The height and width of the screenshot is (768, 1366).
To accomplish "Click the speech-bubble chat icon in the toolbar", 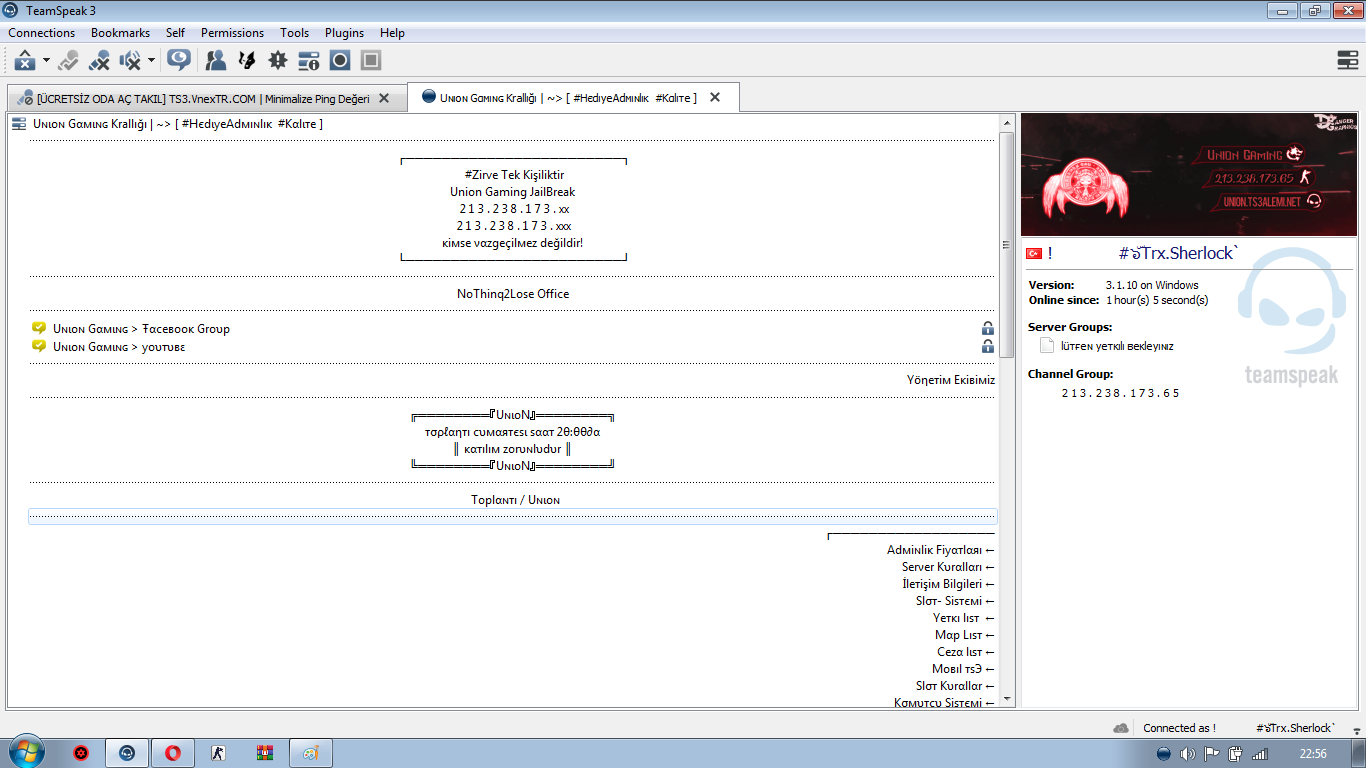I will pyautogui.click(x=179, y=61).
